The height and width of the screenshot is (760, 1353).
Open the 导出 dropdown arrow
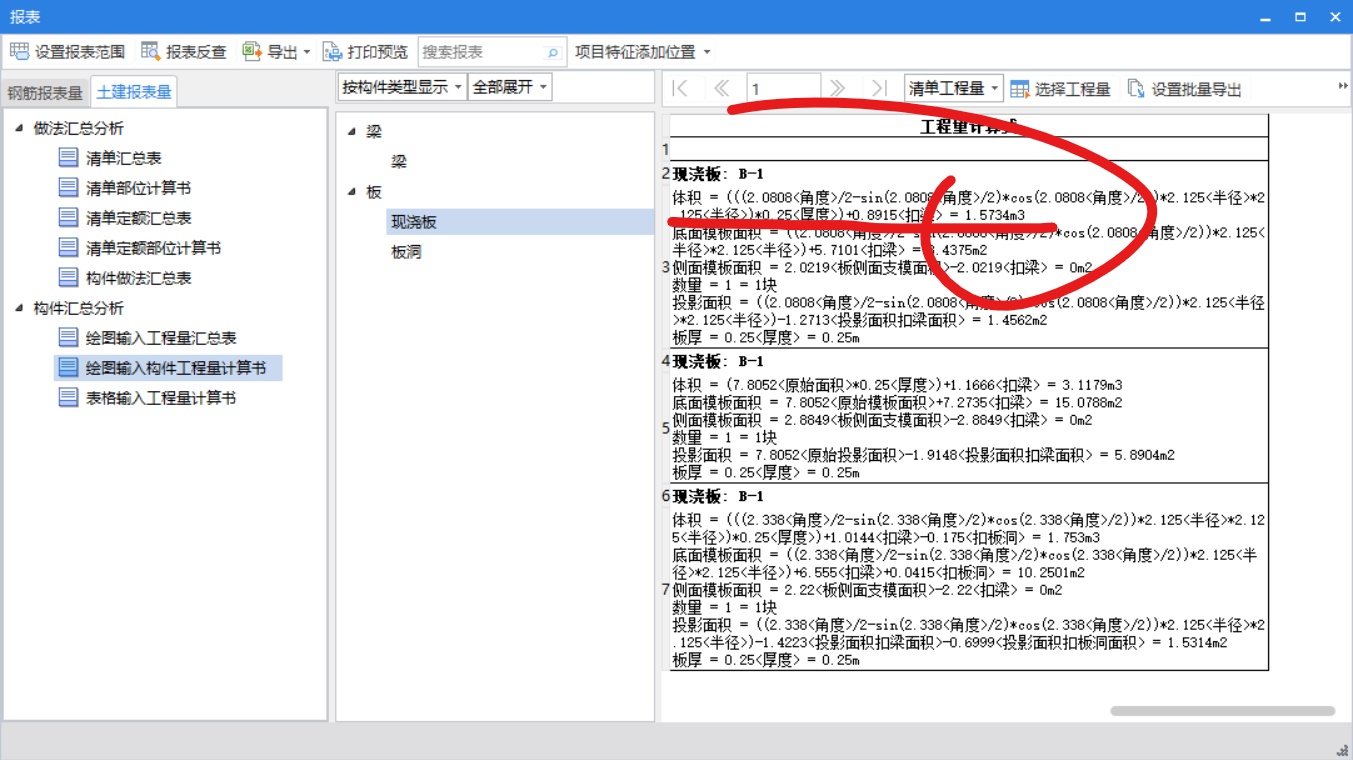pyautogui.click(x=307, y=52)
